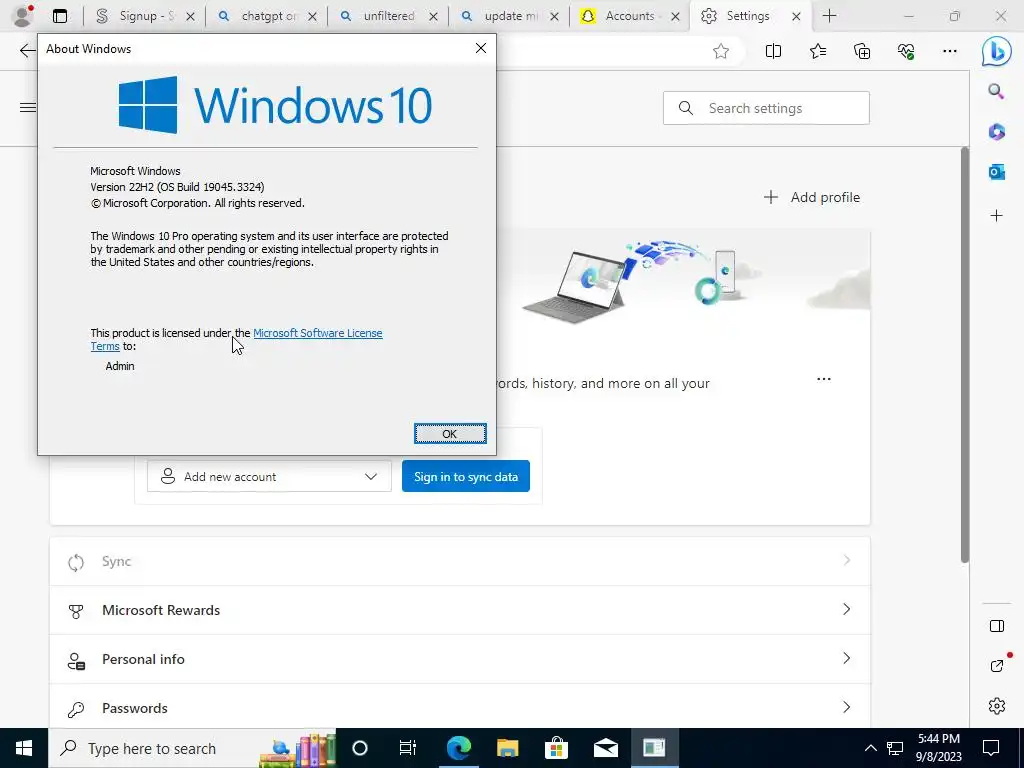Open Settings hamburger menu
The height and width of the screenshot is (768, 1024).
coord(27,108)
